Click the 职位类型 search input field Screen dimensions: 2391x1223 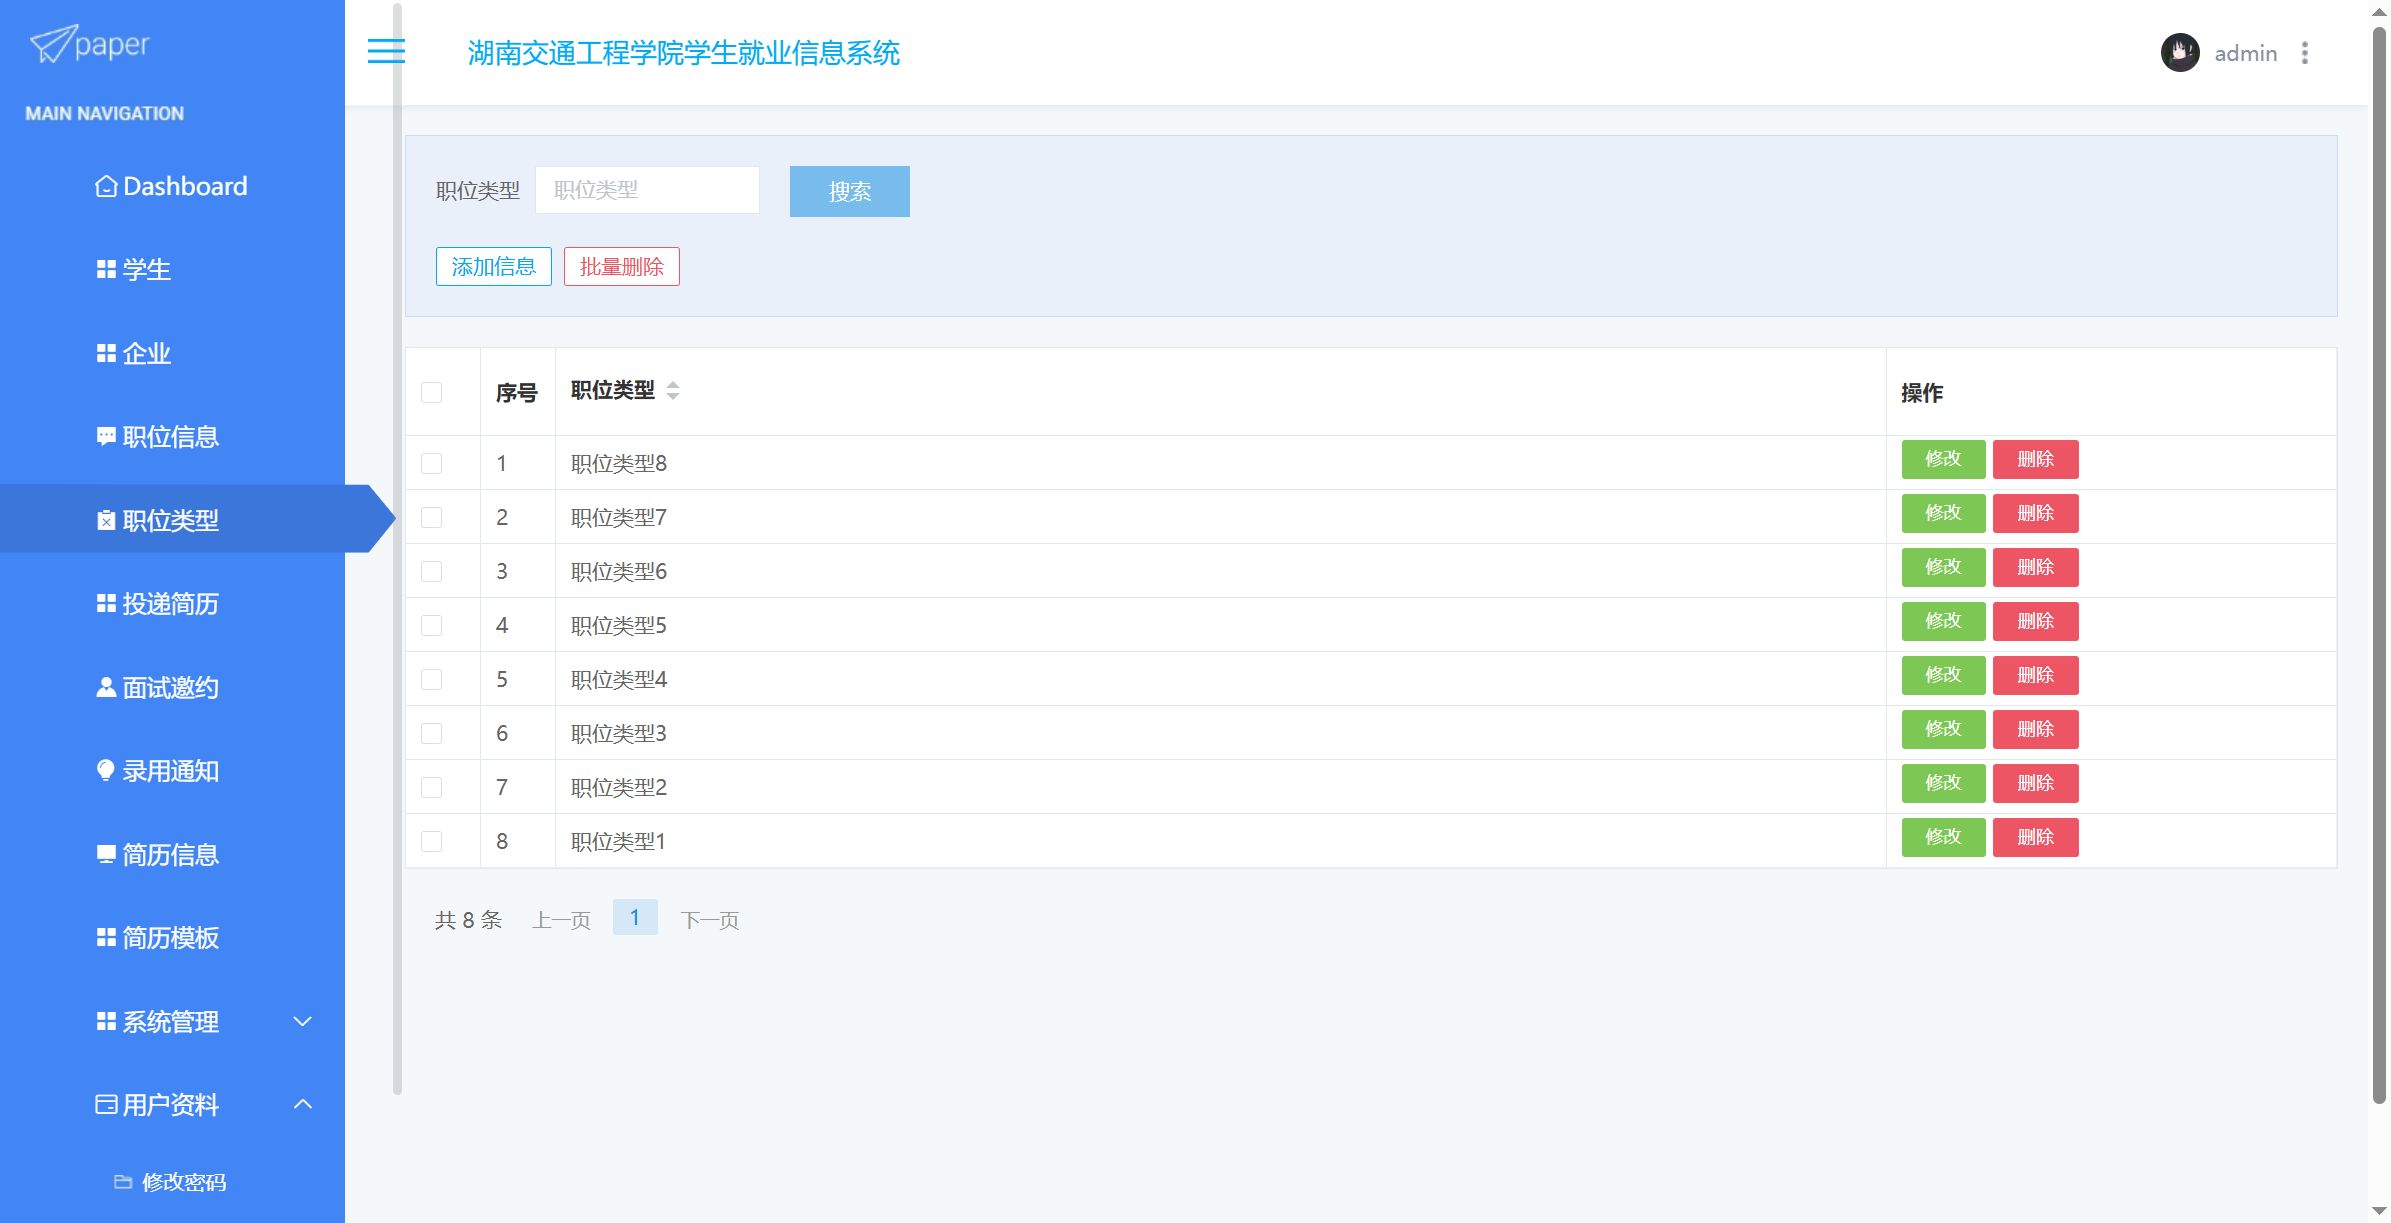(647, 190)
